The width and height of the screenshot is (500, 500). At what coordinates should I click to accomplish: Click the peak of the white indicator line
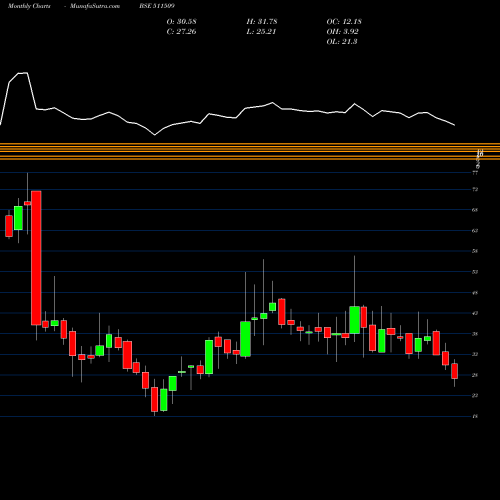(23, 73)
